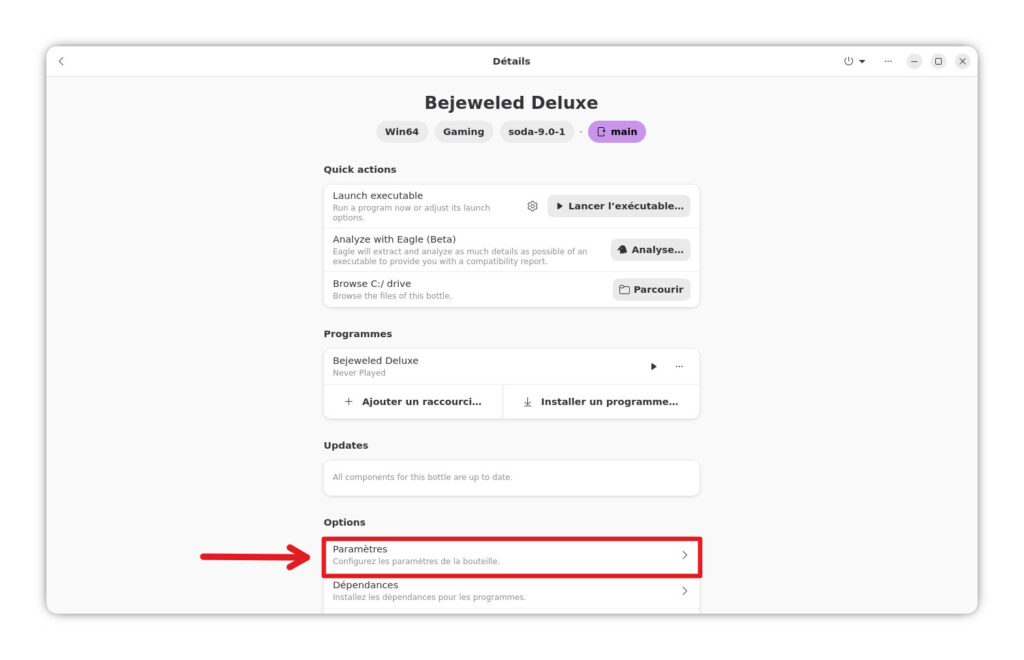This screenshot has height=660, width=1024.
Task: Open the power options dropdown
Action: (854, 61)
